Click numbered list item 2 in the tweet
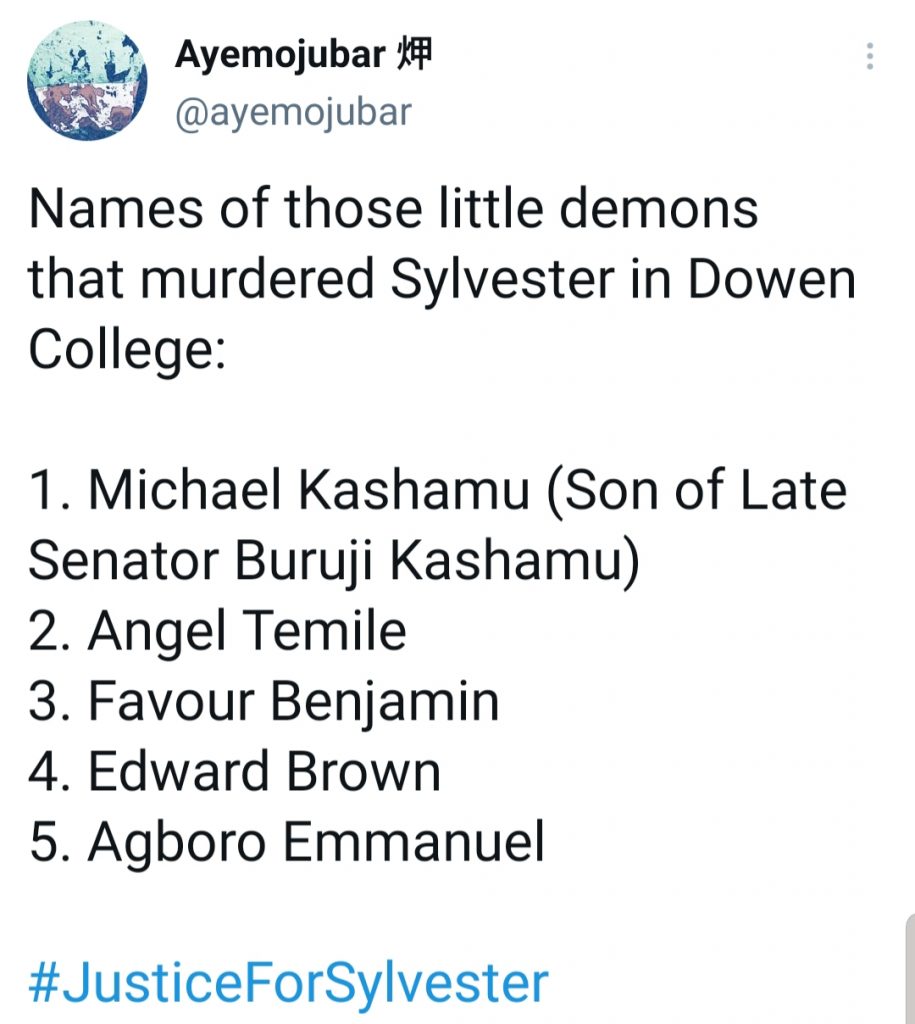 217,631
